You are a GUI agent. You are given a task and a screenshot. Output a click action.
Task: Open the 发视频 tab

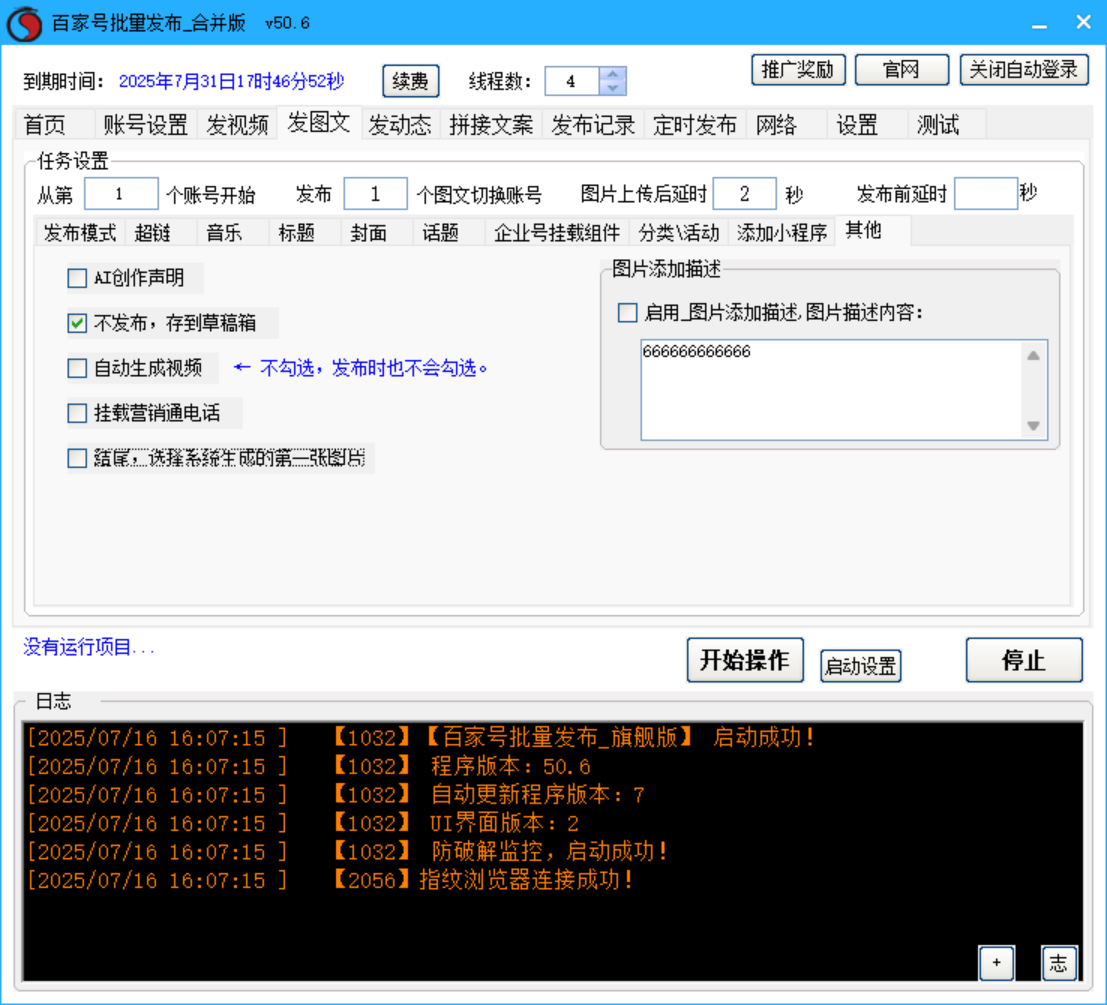click(x=237, y=125)
